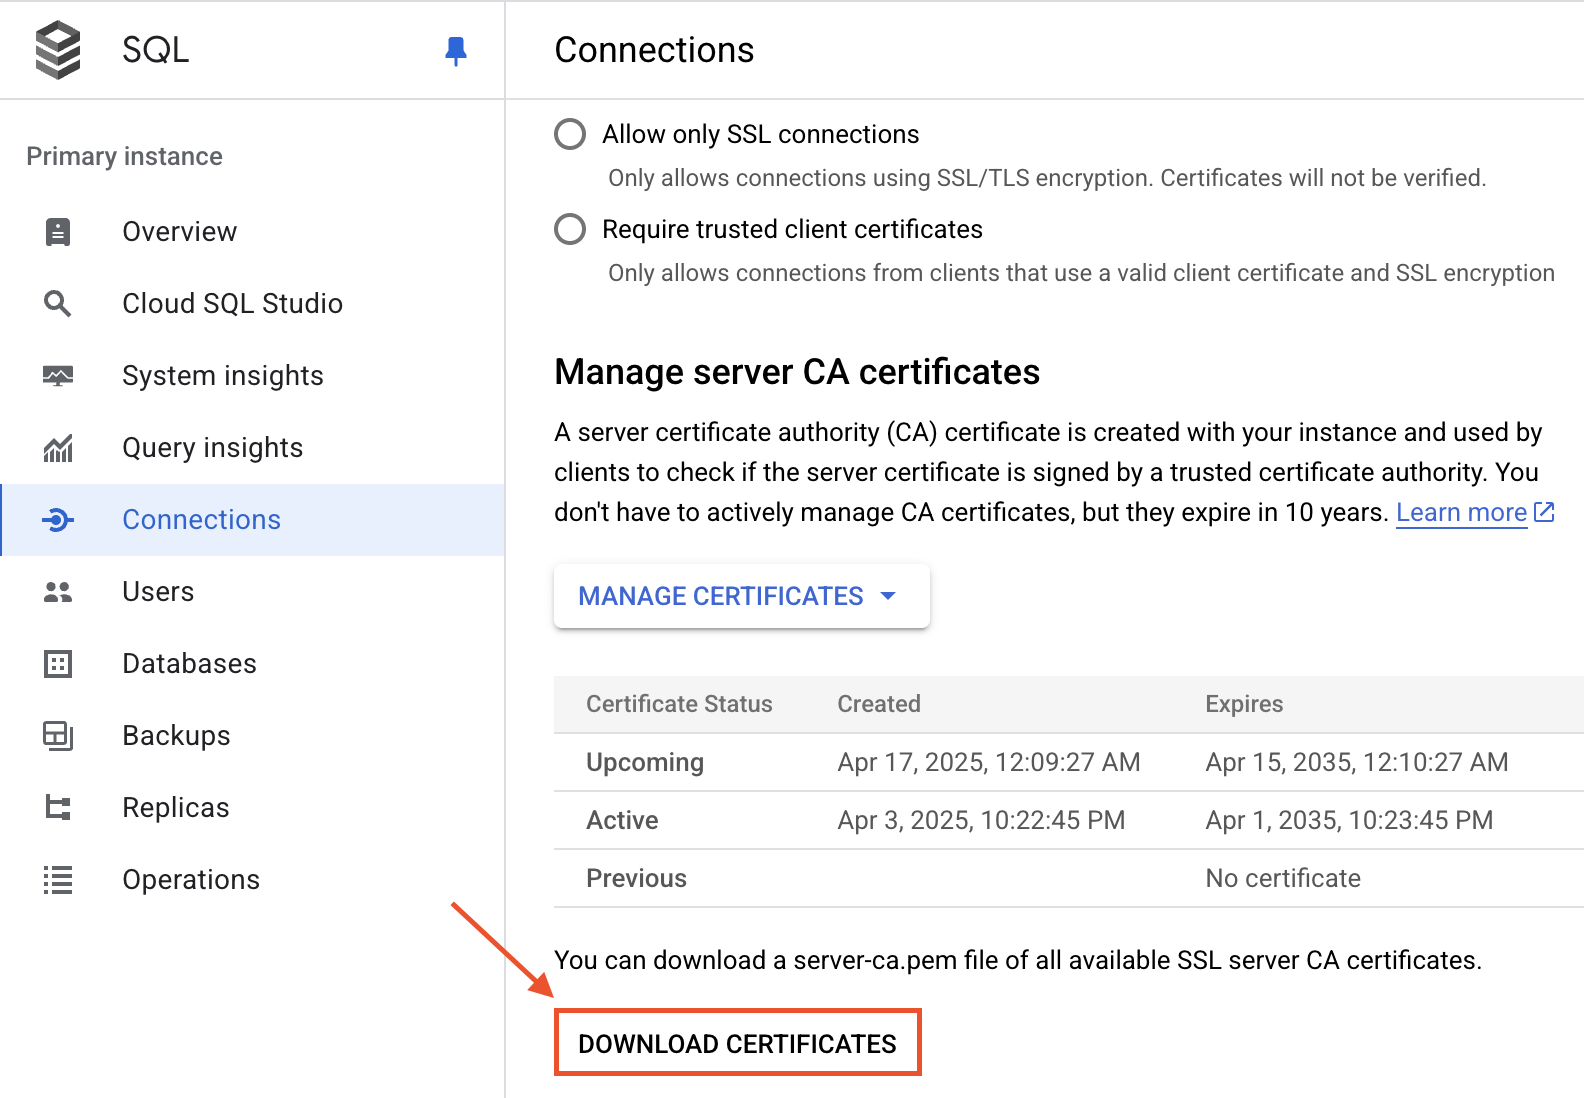1584x1098 pixels.
Task: Click the Databases grid icon
Action: point(58,664)
